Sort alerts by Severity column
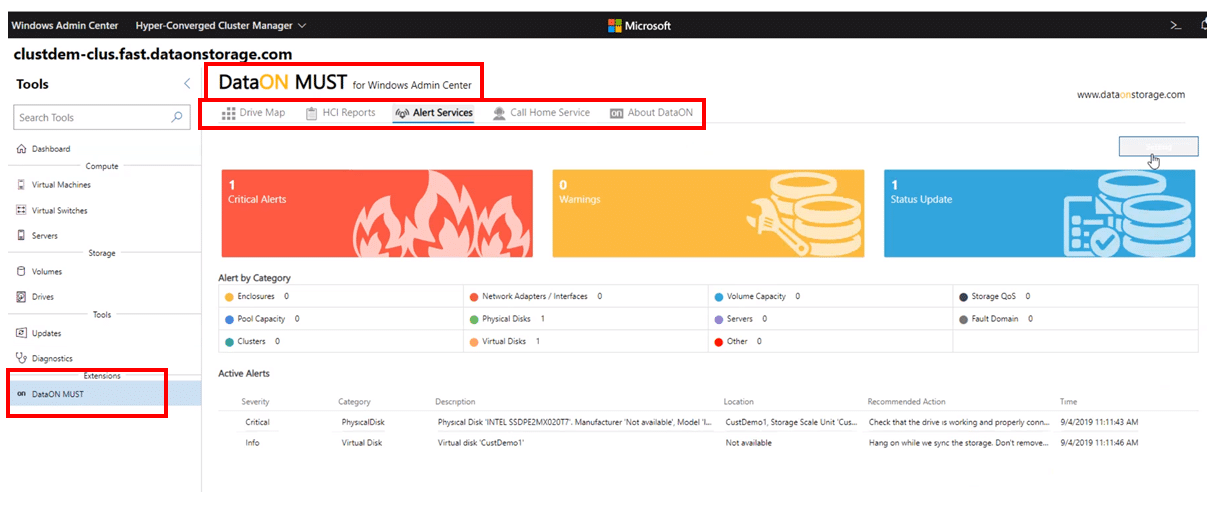1215x514 pixels. pyautogui.click(x=256, y=402)
